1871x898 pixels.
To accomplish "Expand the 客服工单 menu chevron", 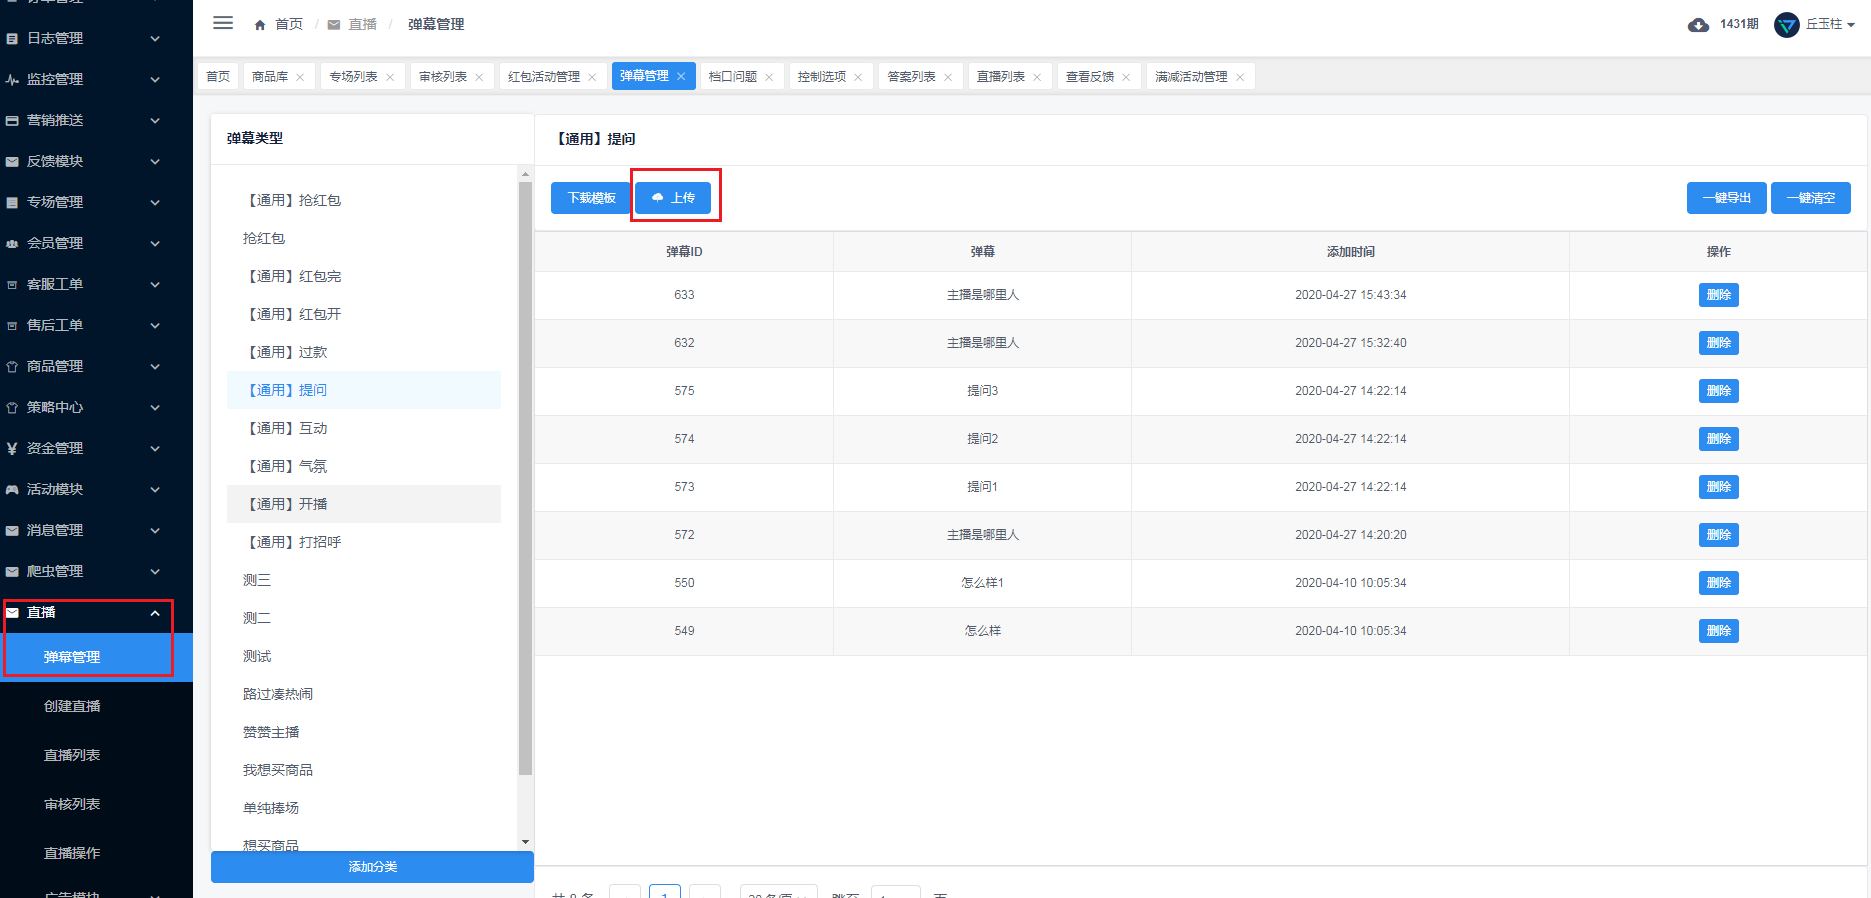I will pyautogui.click(x=155, y=285).
